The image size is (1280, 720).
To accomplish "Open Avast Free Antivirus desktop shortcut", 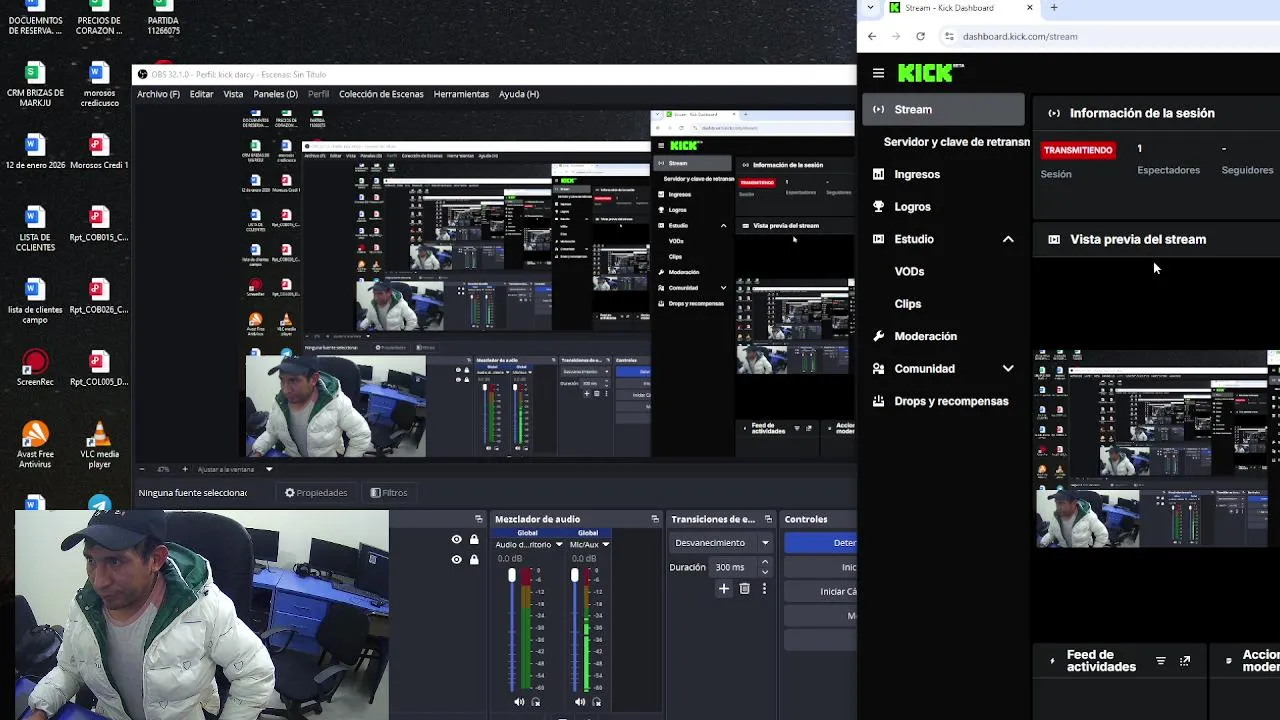I will pyautogui.click(x=35, y=444).
